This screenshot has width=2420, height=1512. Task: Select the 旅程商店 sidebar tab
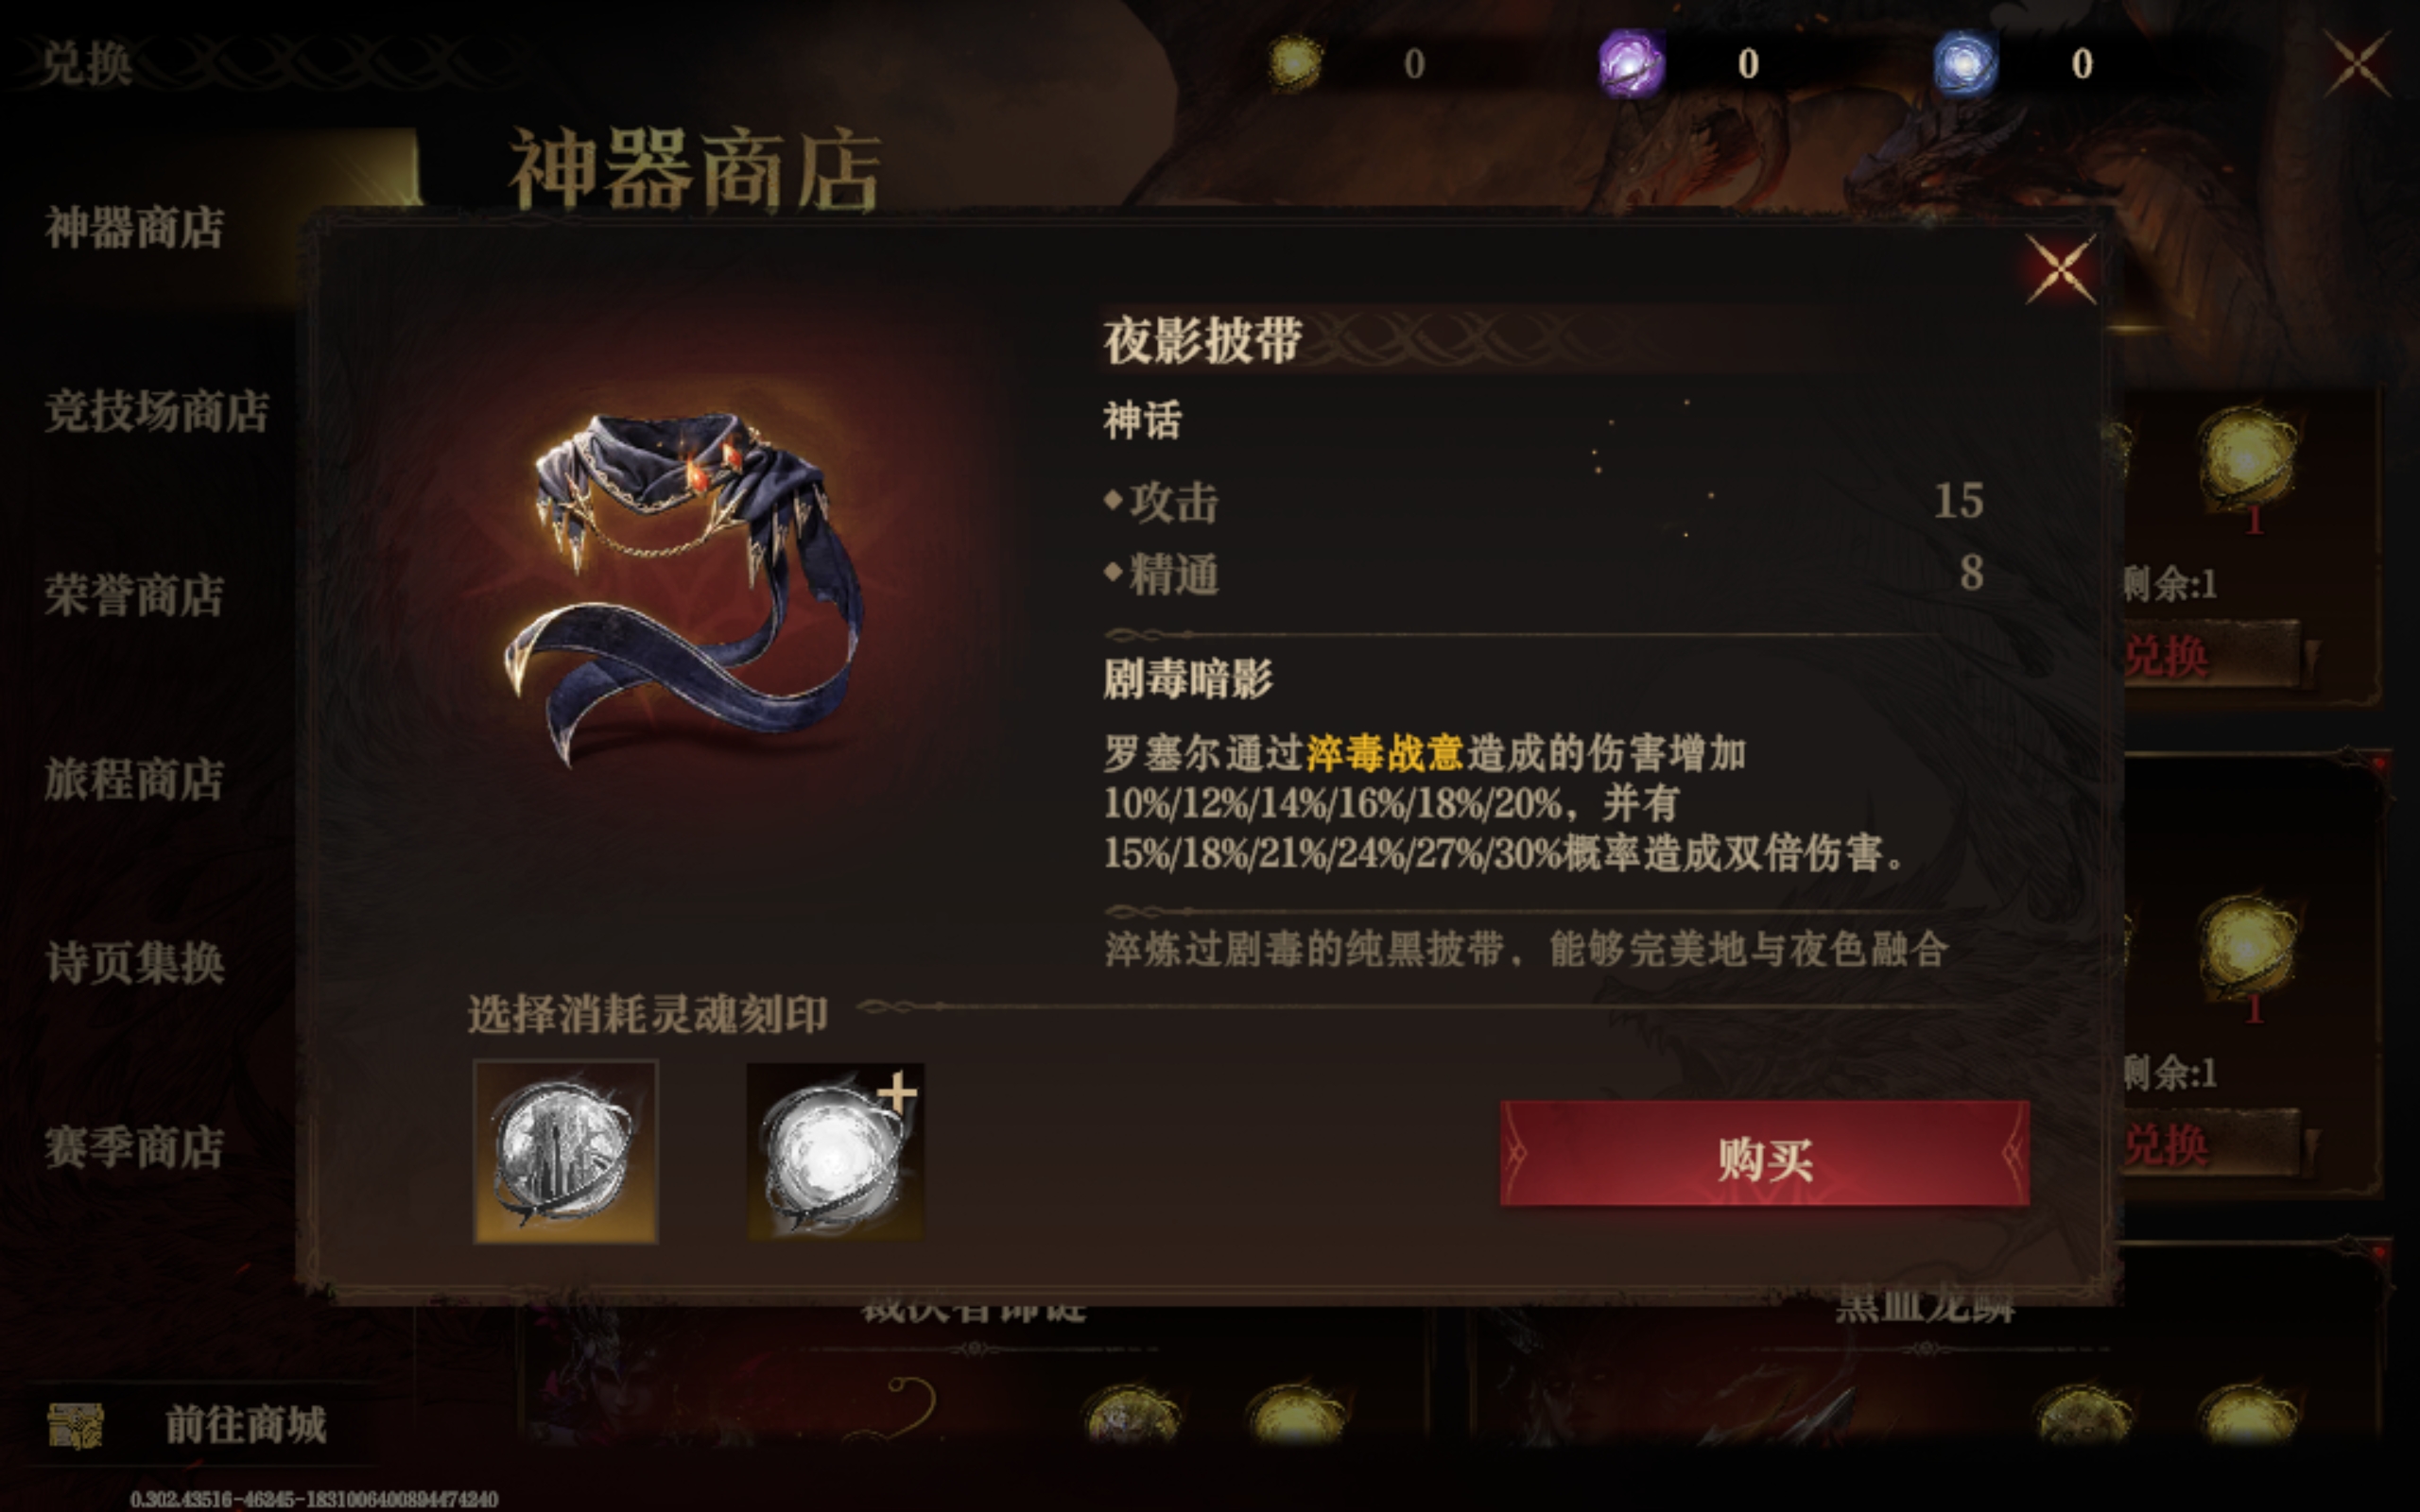[134, 780]
